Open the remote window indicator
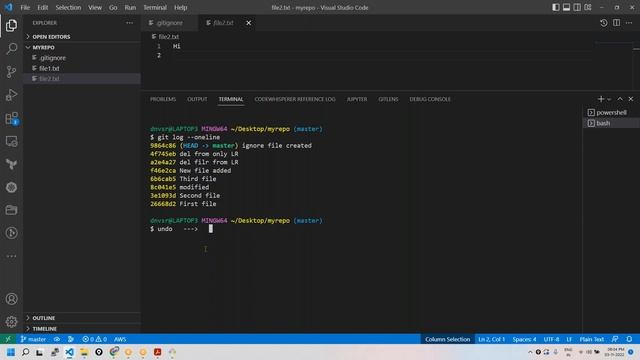Screen dimensions: 640x360 click(x=8, y=339)
